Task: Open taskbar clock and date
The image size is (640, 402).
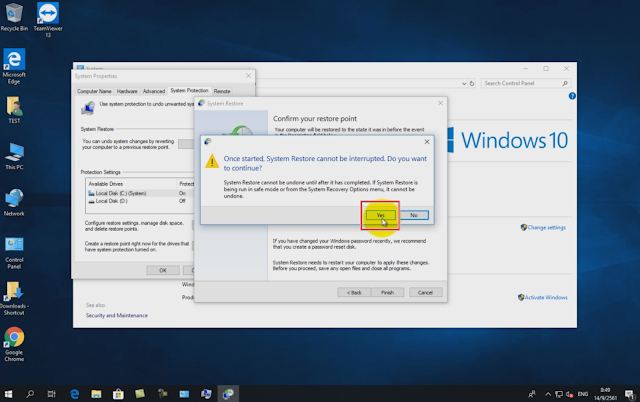Action: point(605,394)
